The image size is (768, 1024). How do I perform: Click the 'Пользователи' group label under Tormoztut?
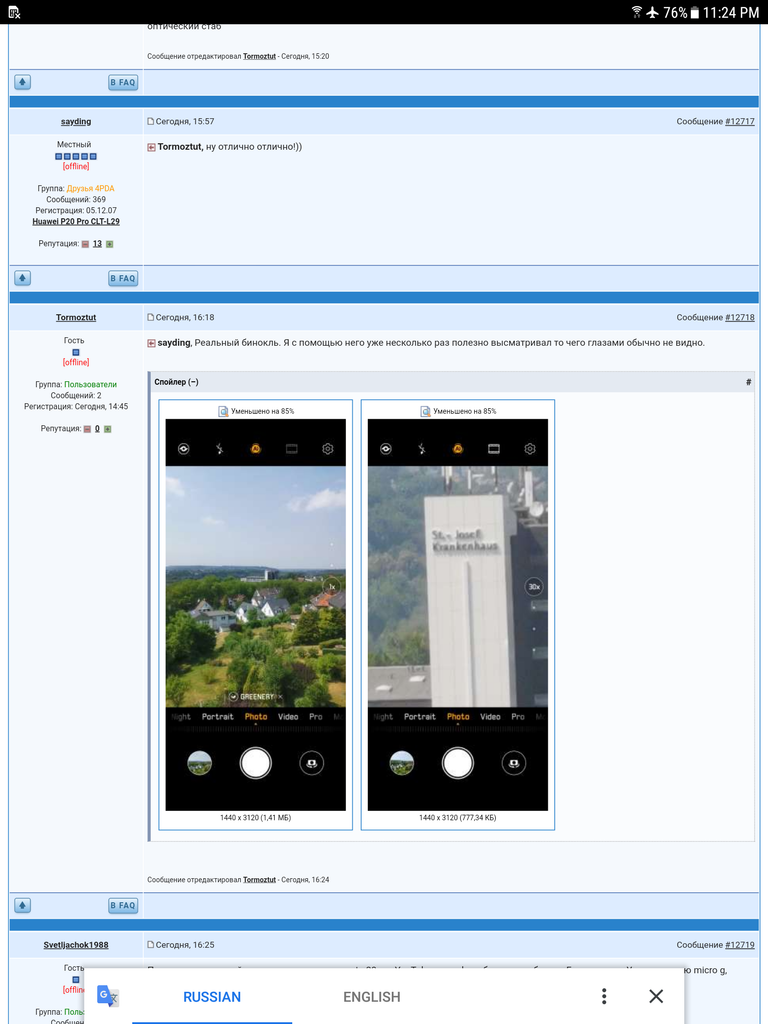pos(91,384)
